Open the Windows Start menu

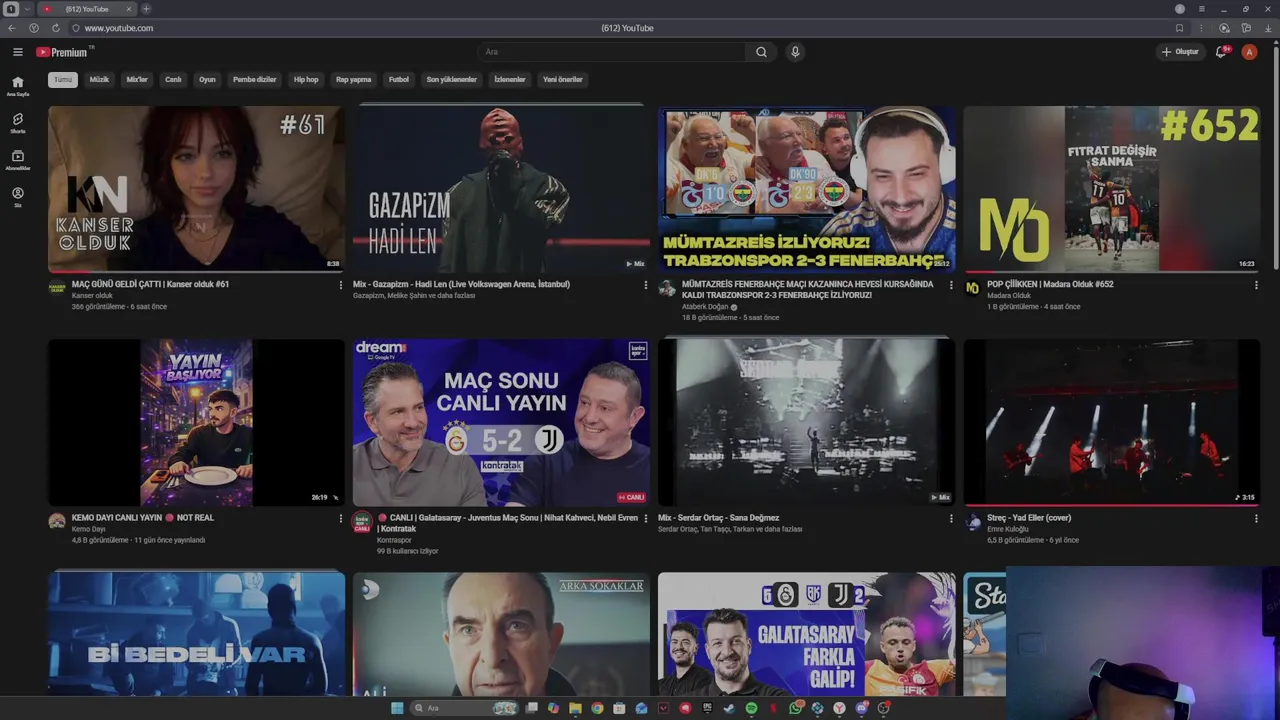tap(397, 708)
